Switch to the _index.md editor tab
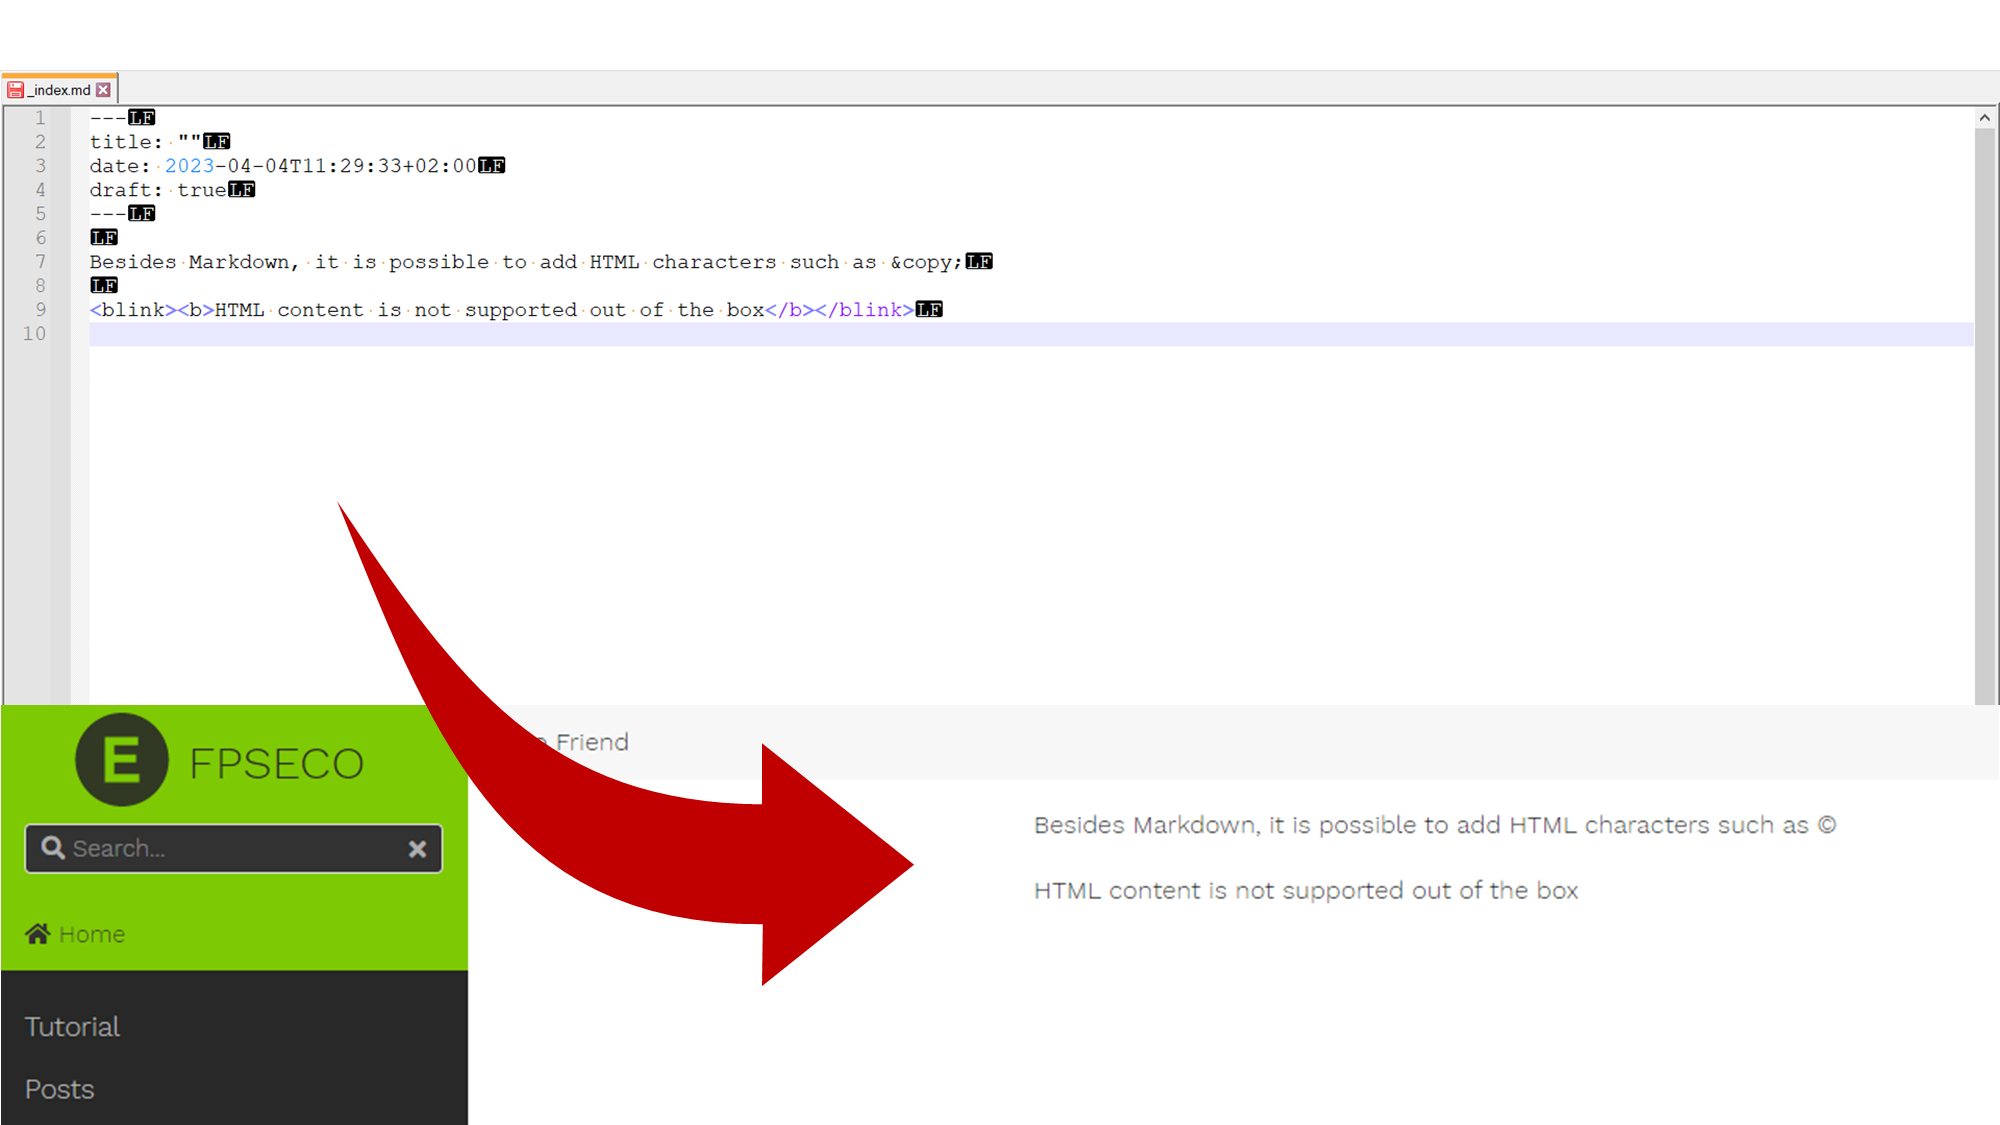Image resolution: width=2000 pixels, height=1125 pixels. pos(61,90)
